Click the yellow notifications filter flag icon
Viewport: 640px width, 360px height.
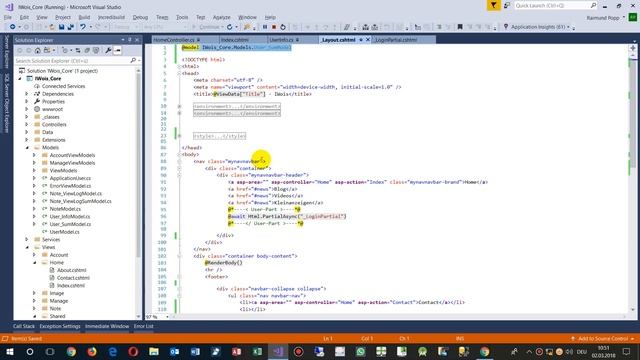(x=493, y=5)
